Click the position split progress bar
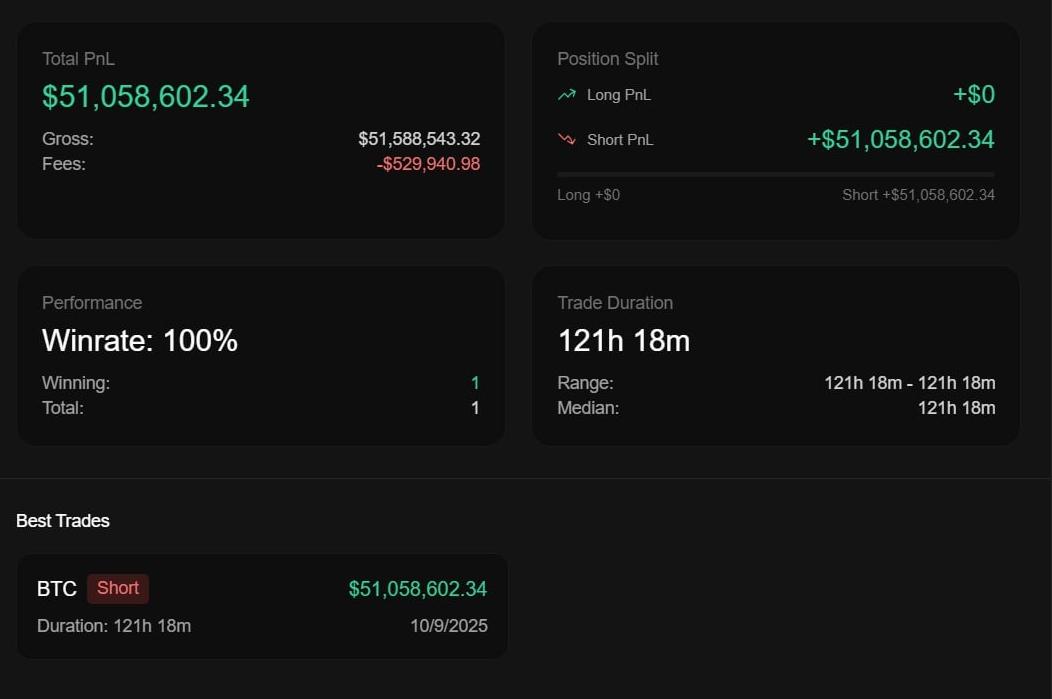 click(x=775, y=174)
